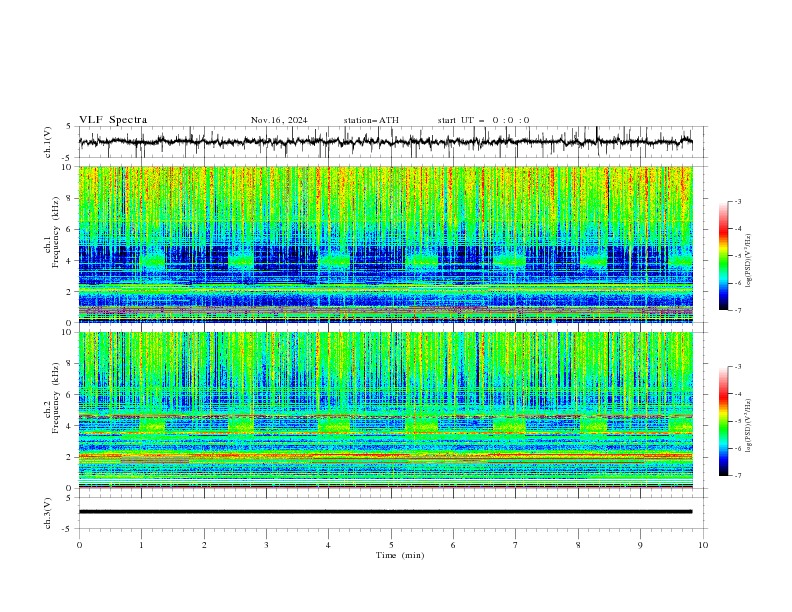Click the 'ch.2 Frequency (kHz)' axis label

pyautogui.click(x=52, y=398)
